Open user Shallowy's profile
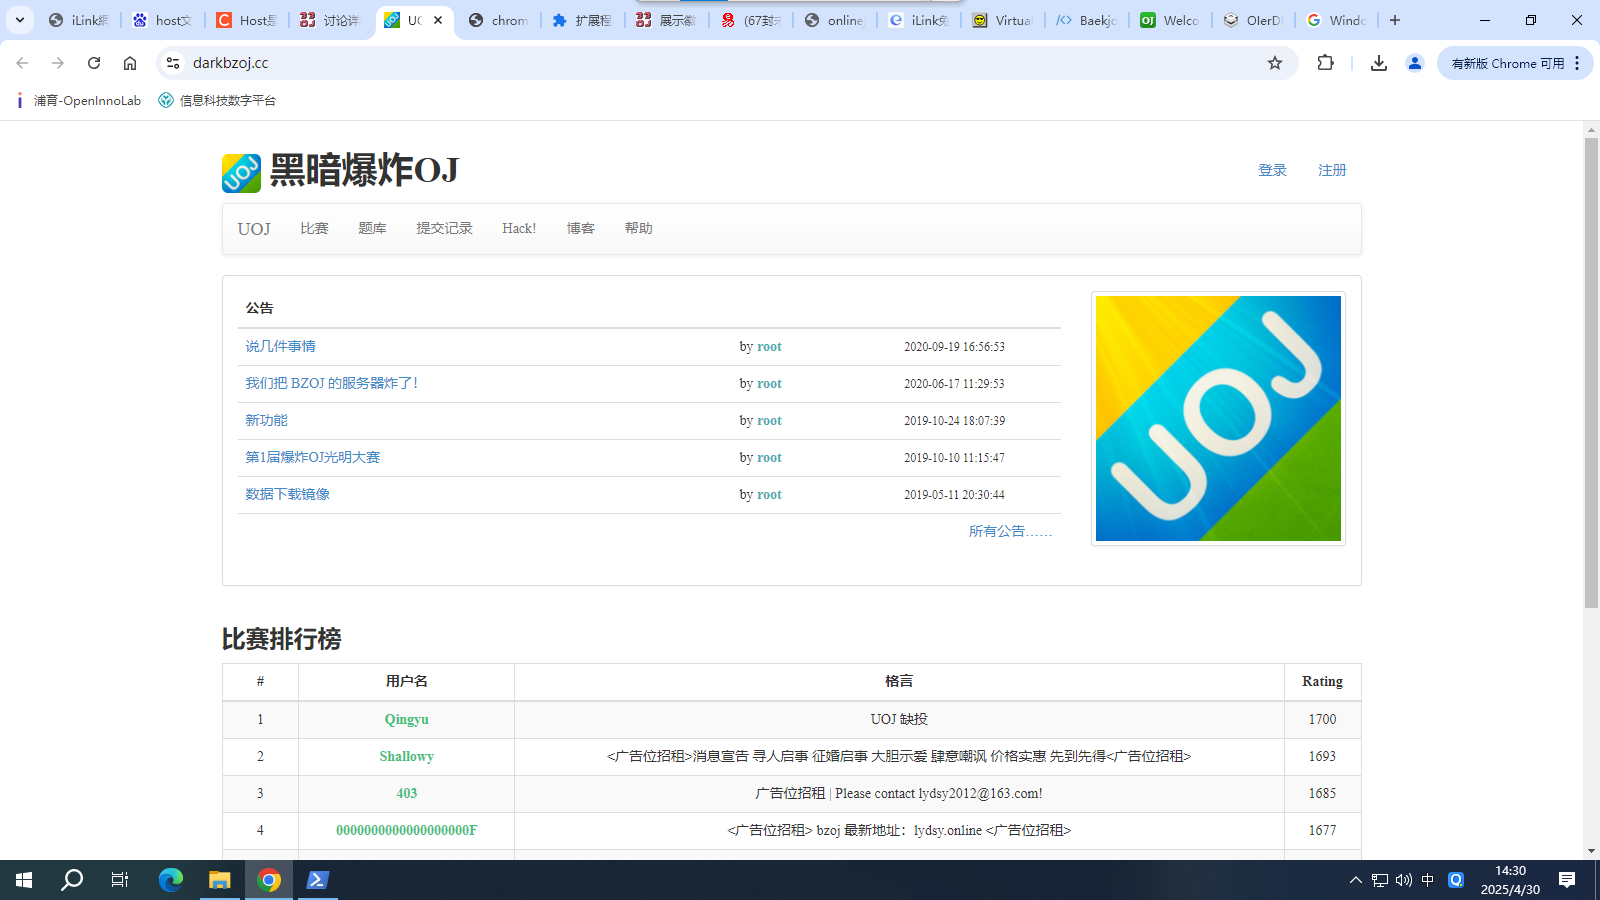 pyautogui.click(x=406, y=756)
